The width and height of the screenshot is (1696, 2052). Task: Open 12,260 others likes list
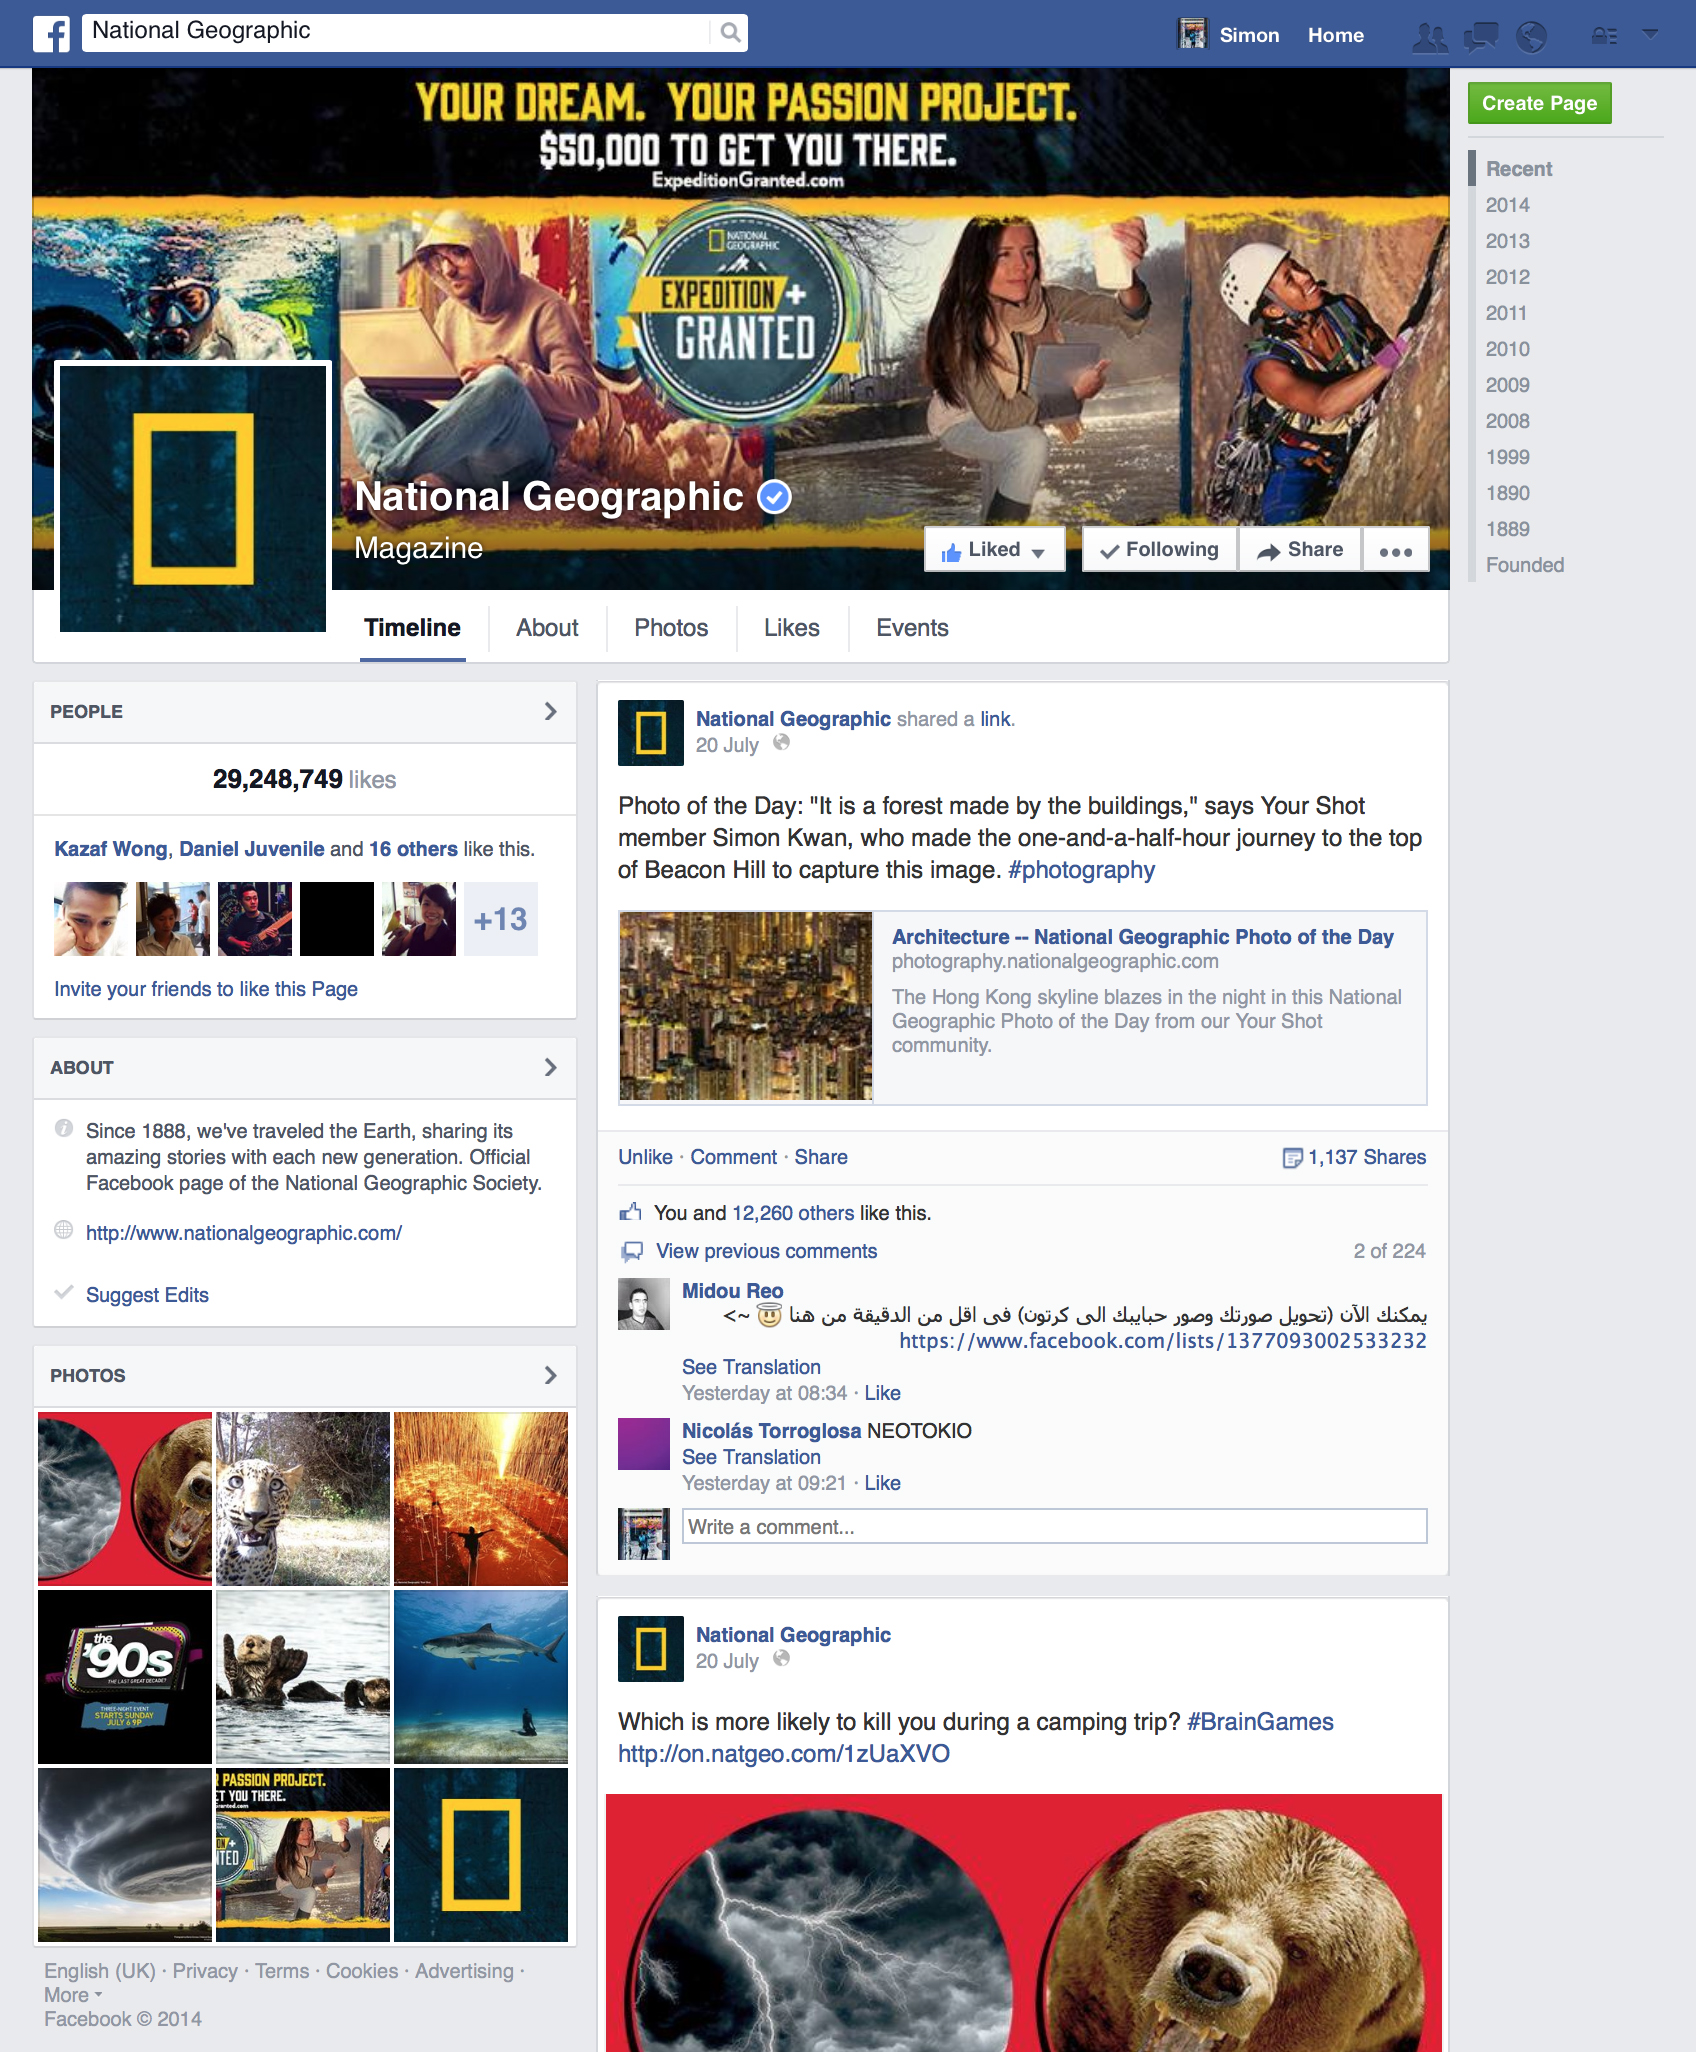(793, 1213)
